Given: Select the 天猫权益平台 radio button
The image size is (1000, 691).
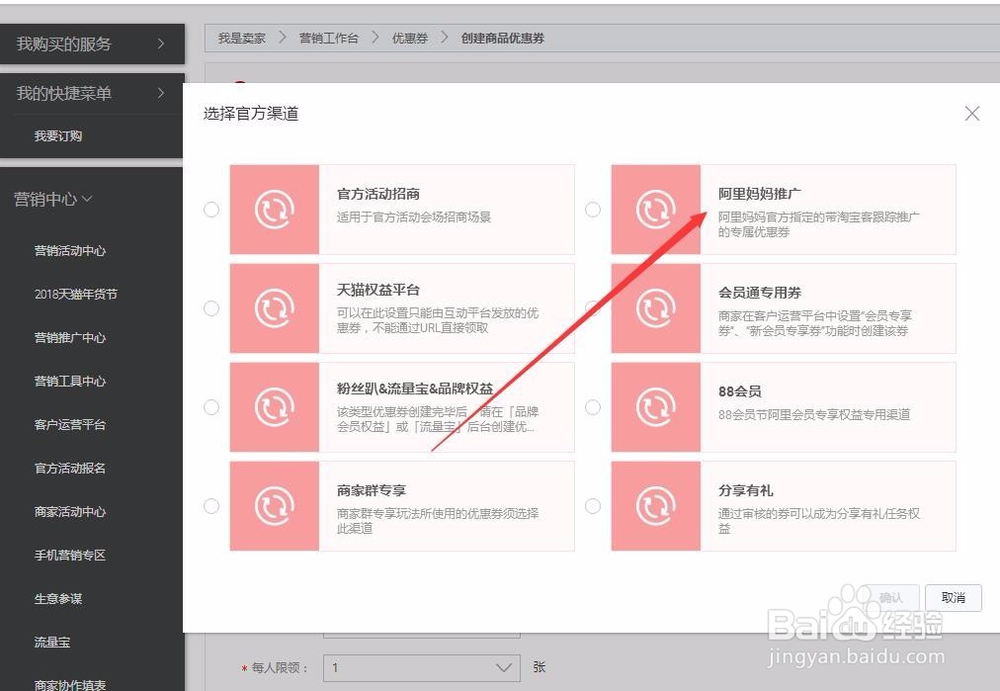Looking at the screenshot, I should tap(211, 308).
